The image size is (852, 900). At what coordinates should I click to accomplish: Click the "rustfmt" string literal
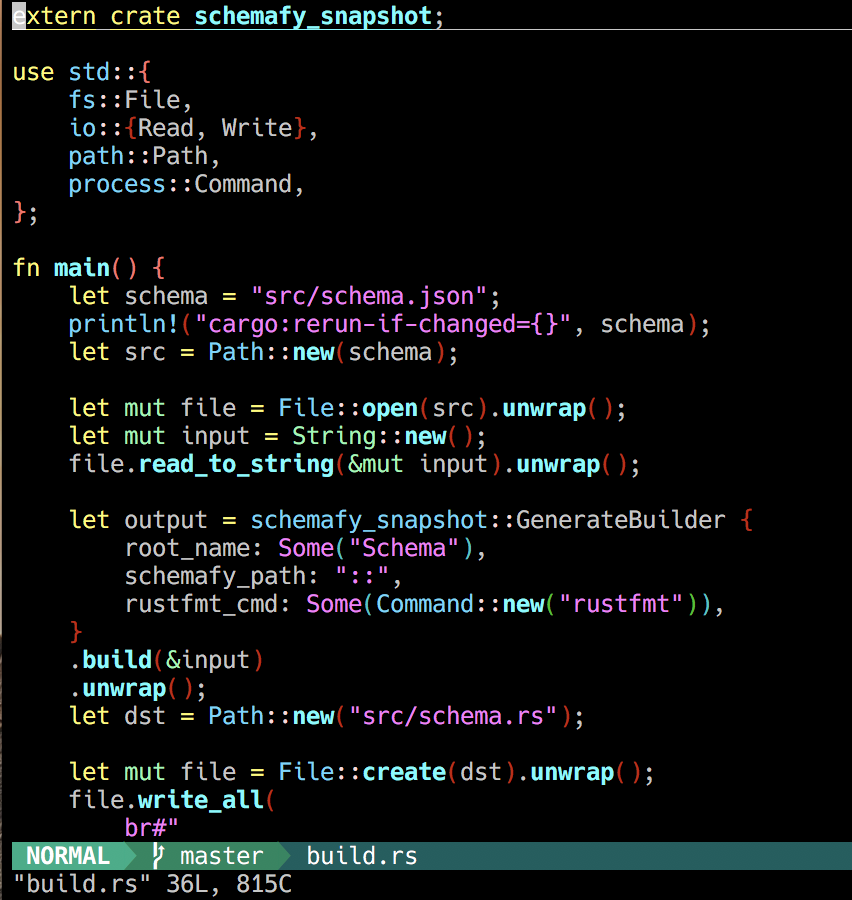pyautogui.click(x=621, y=604)
